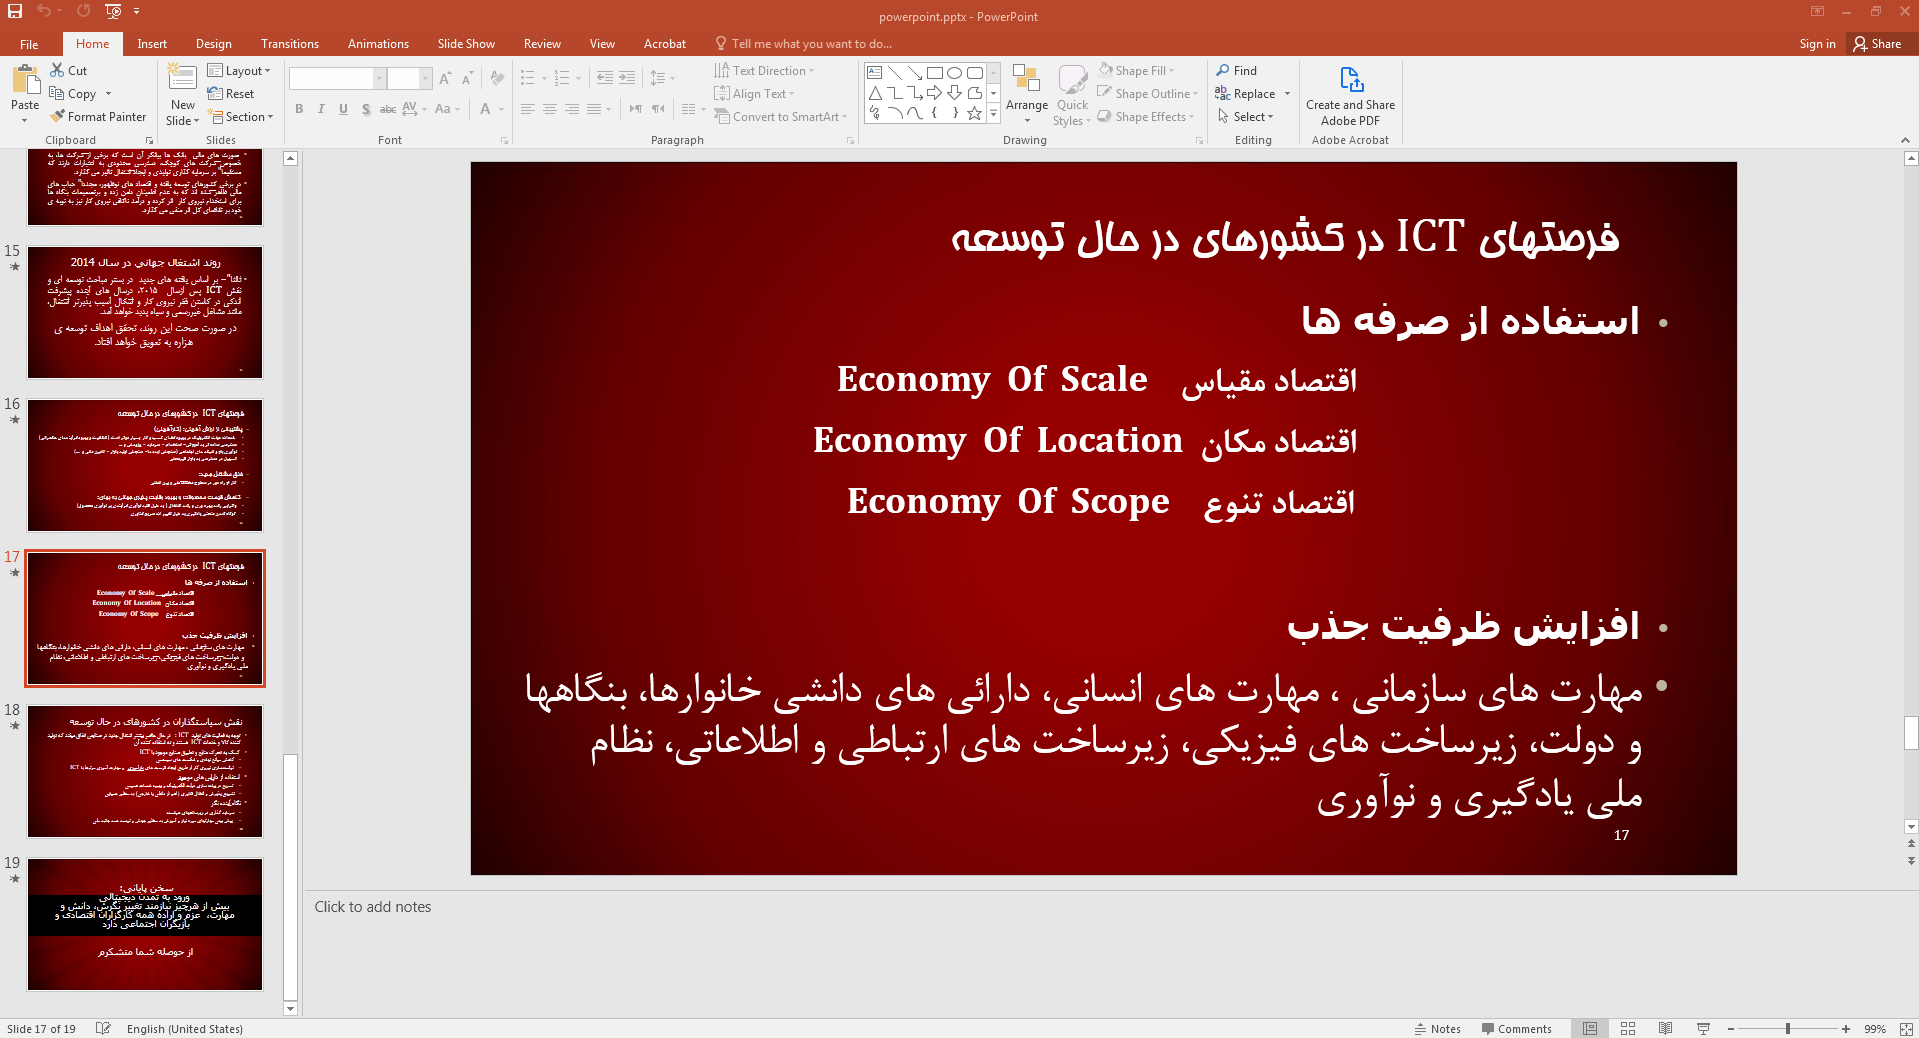Viewport: 1919px width, 1038px height.
Task: Switch to the Design tab
Action: point(213,44)
